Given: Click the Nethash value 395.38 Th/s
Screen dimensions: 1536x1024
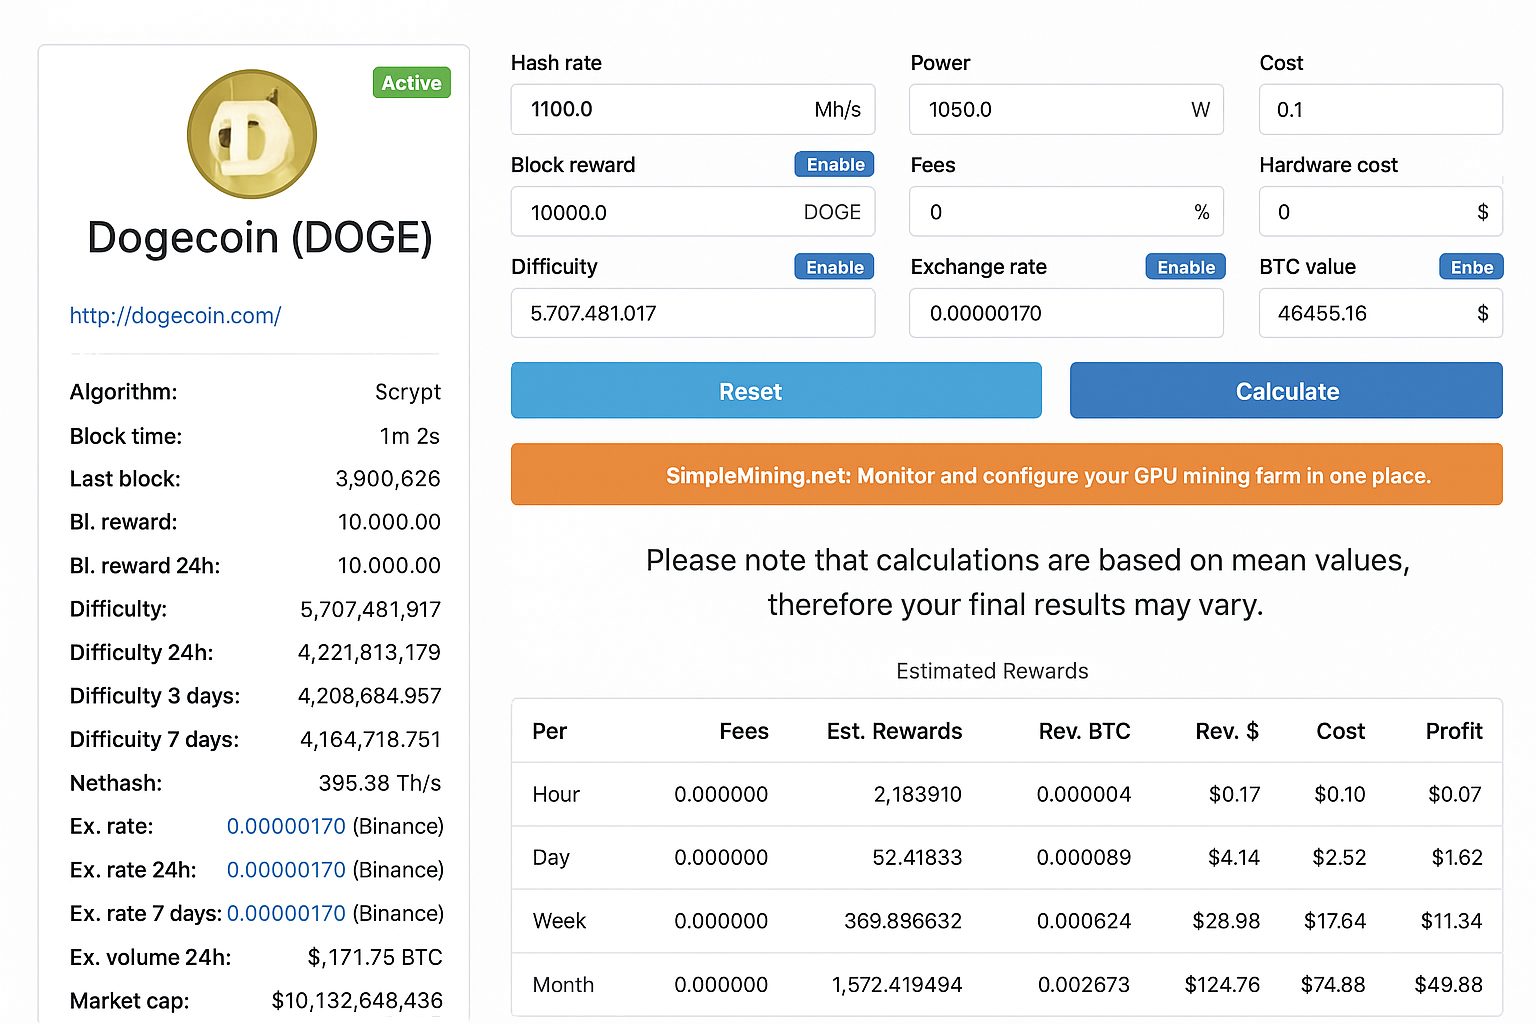Looking at the screenshot, I should tap(380, 783).
